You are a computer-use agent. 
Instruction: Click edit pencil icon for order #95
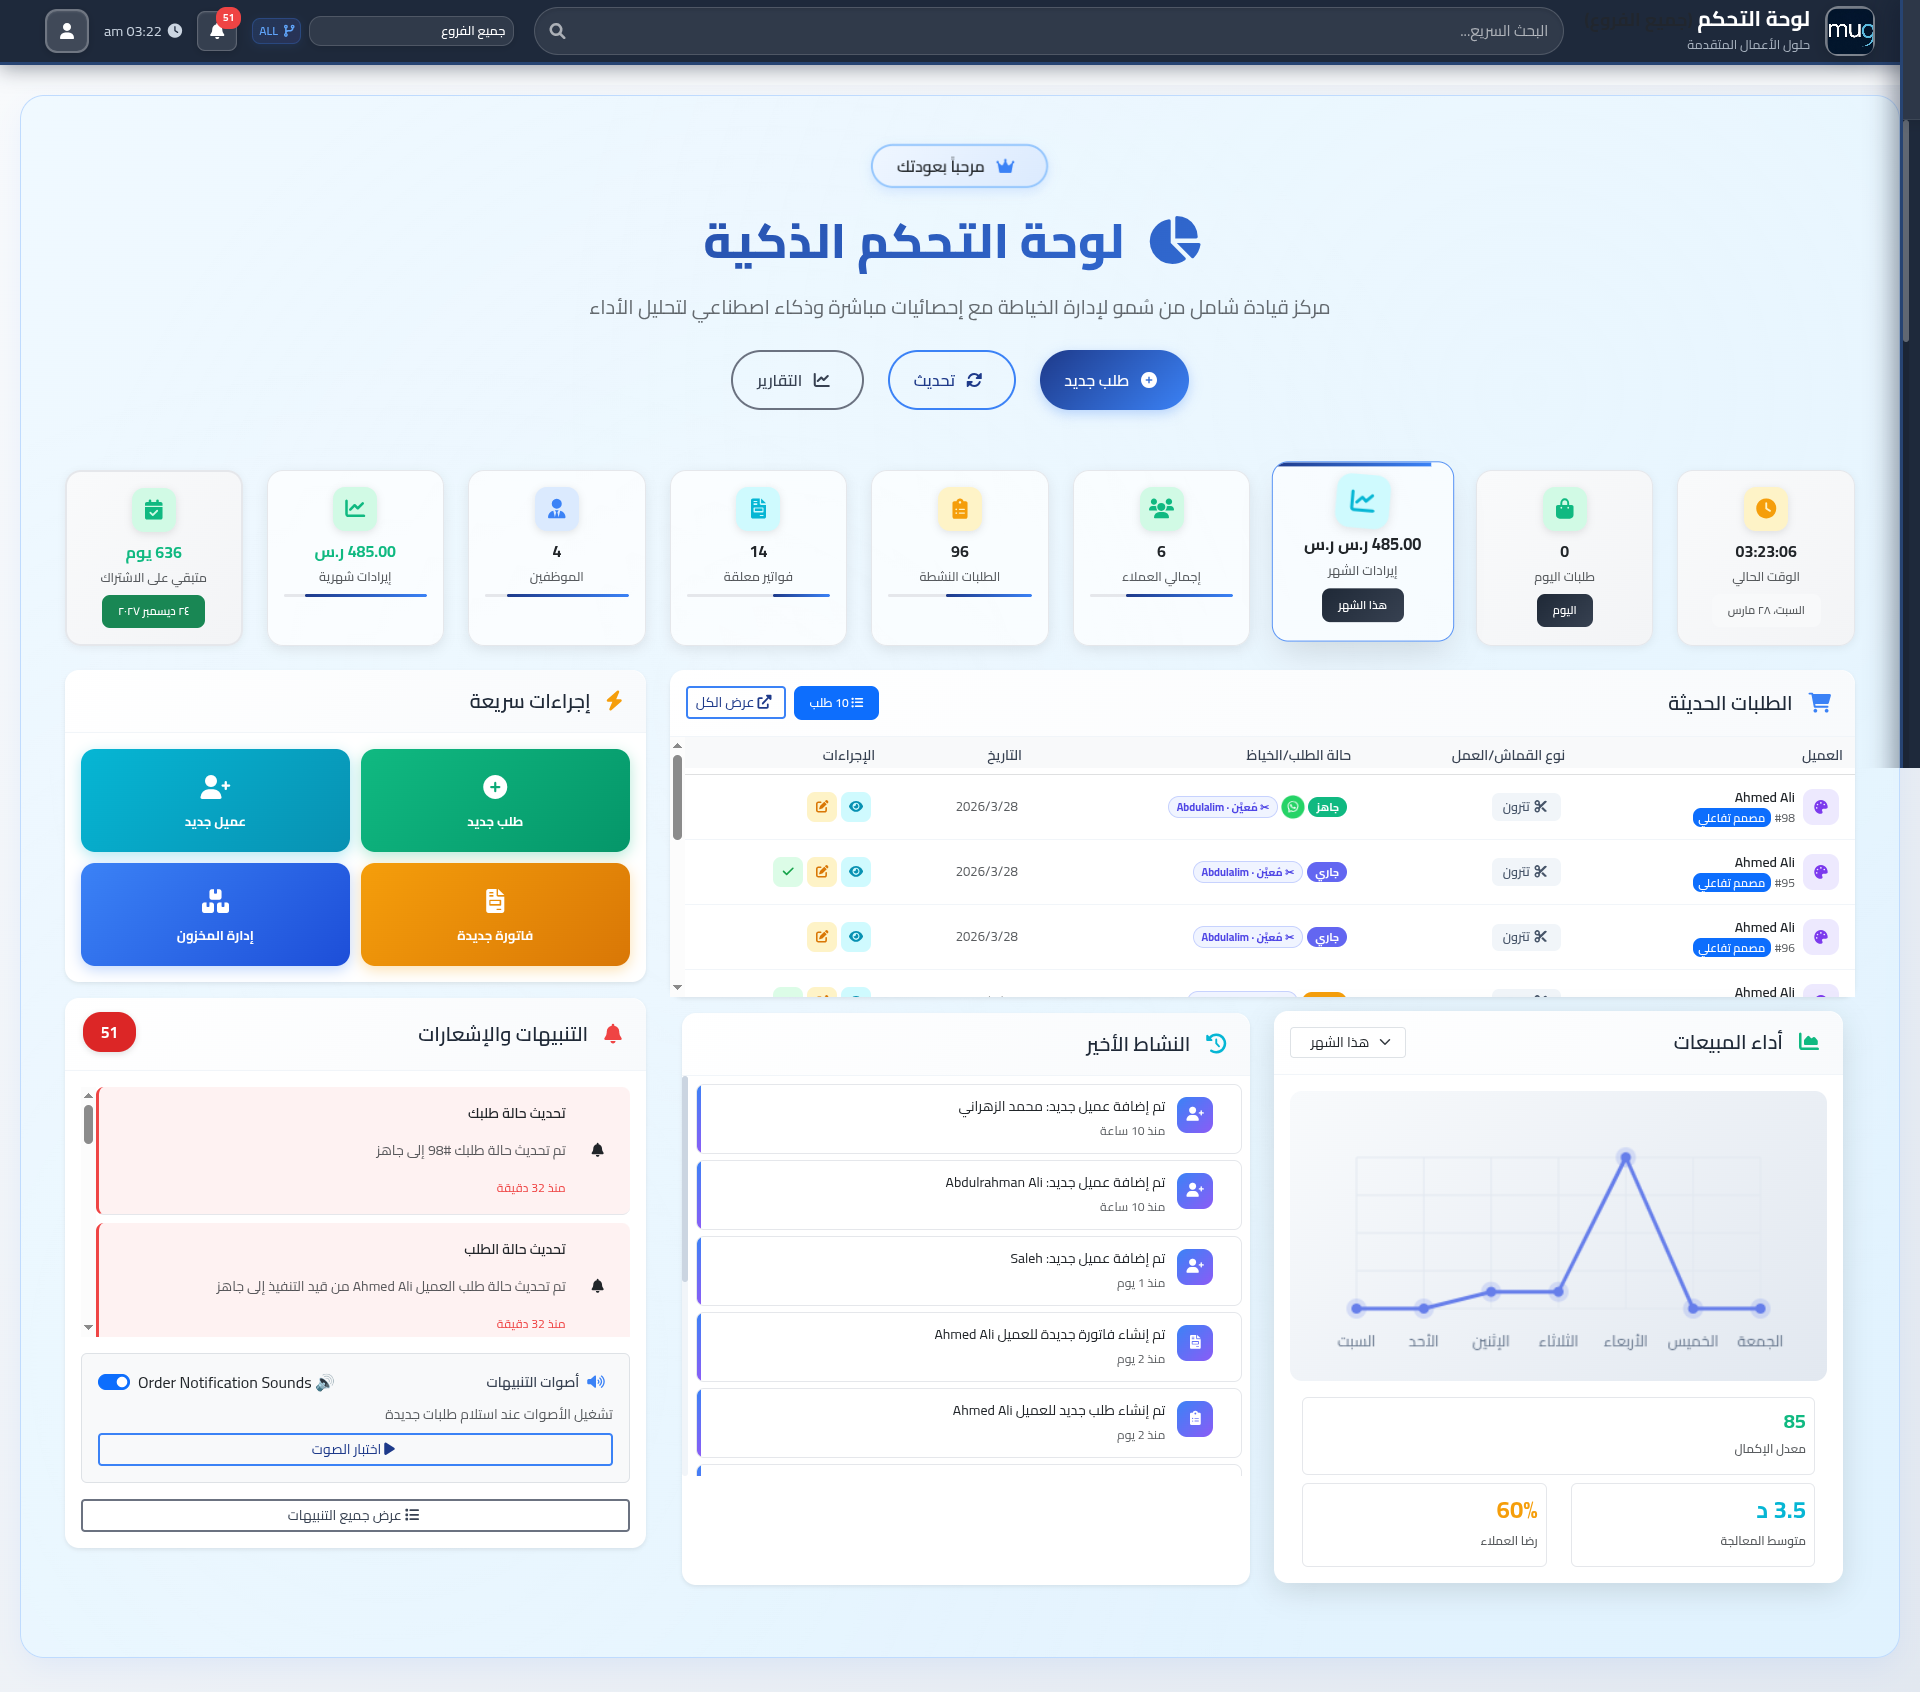822,872
